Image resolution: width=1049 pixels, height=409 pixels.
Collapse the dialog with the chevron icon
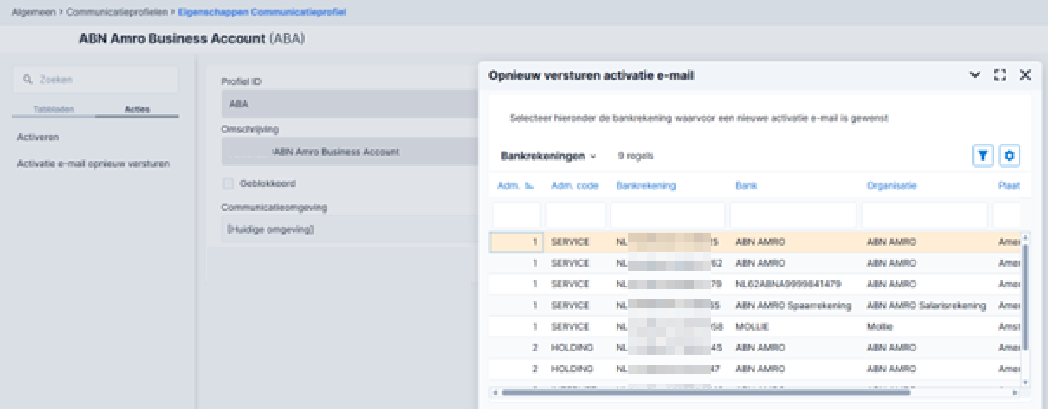point(975,75)
